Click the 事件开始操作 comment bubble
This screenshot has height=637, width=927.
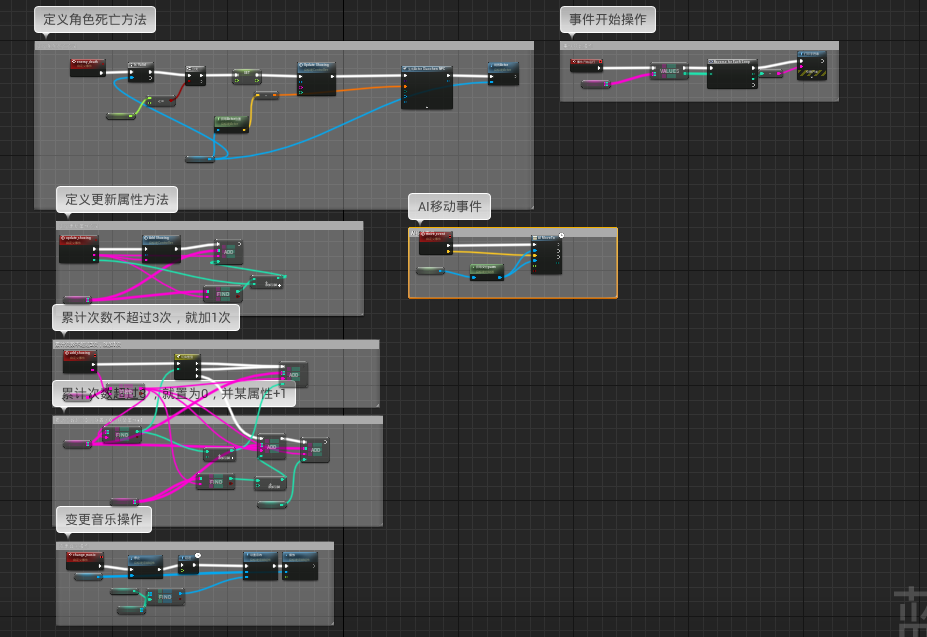[x=608, y=20]
